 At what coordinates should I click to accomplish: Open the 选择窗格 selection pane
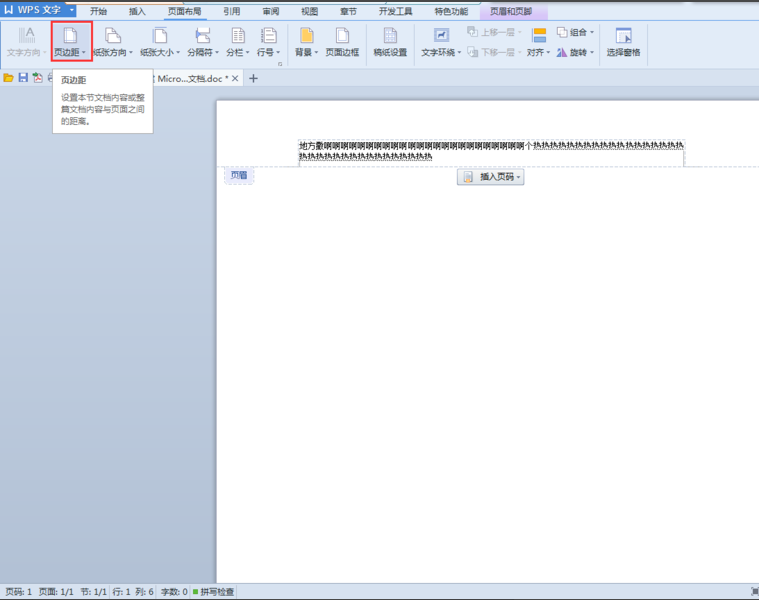pos(623,42)
